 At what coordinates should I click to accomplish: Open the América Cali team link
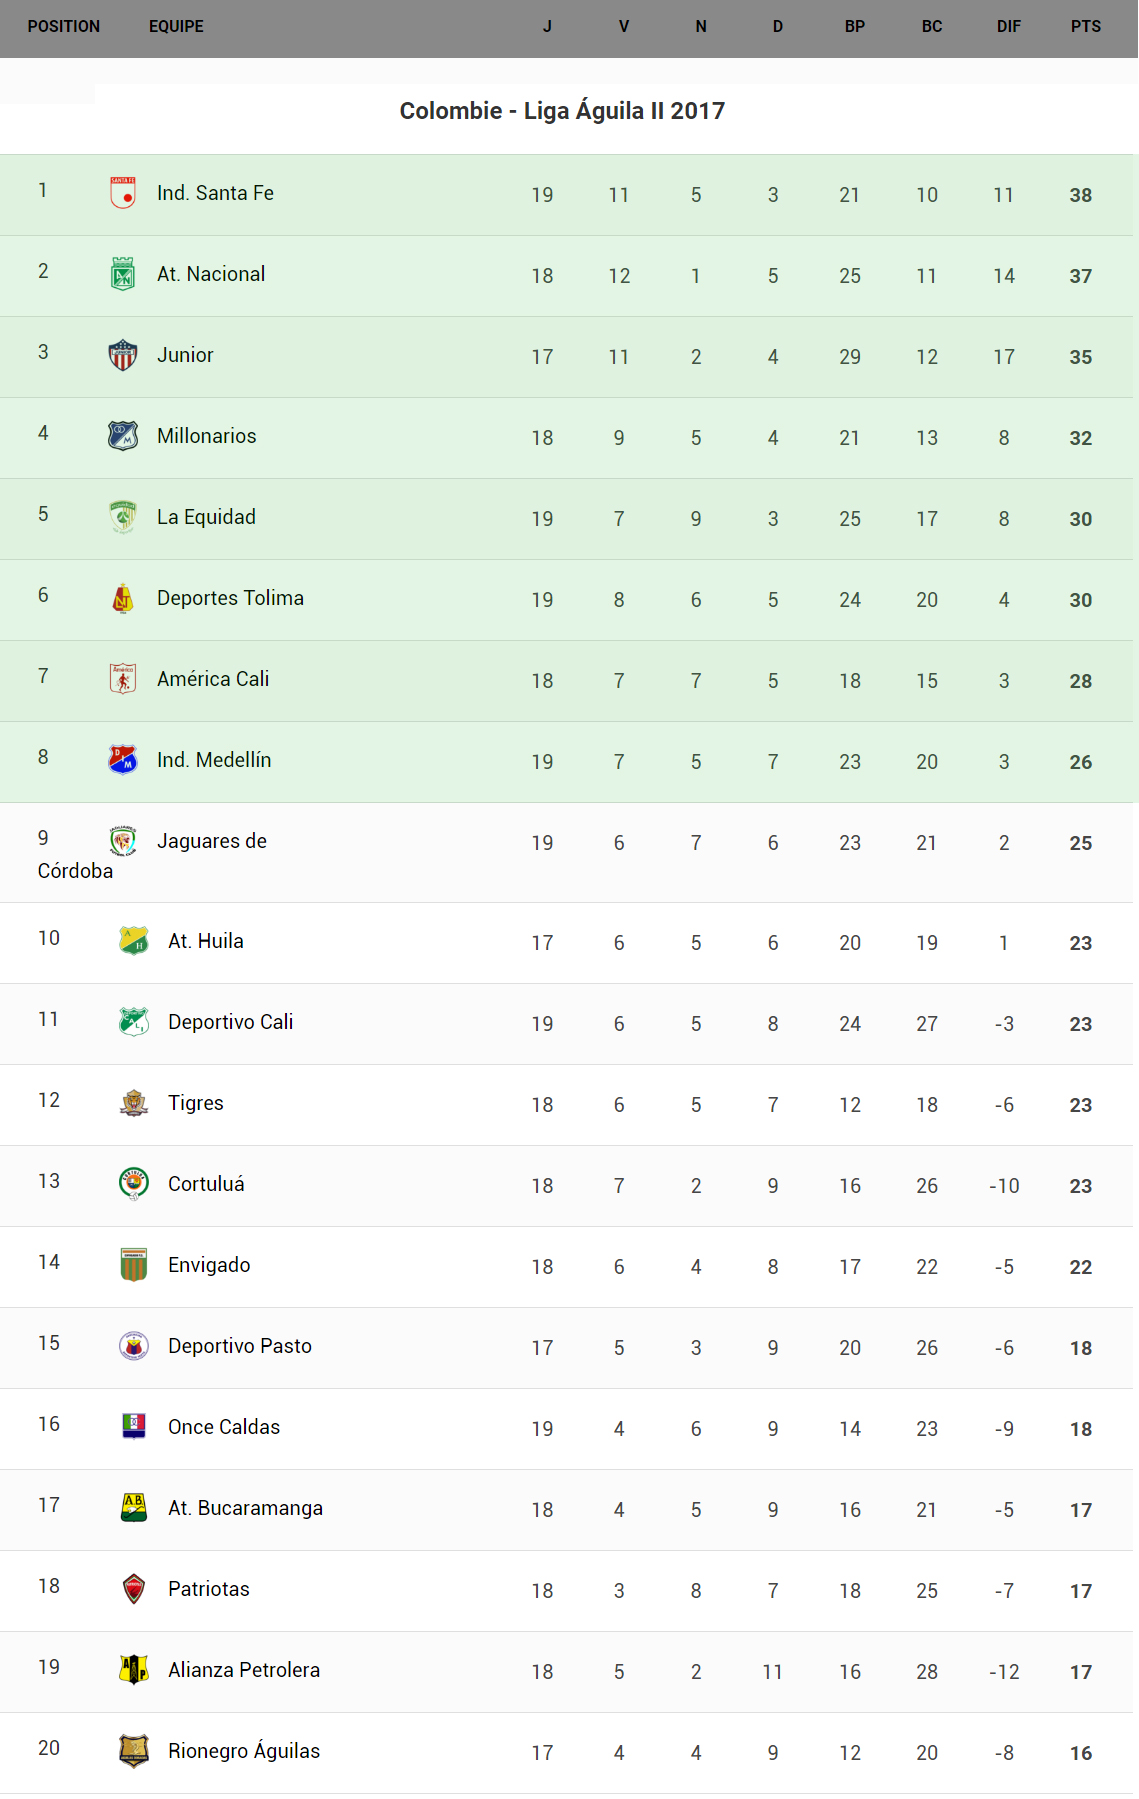pyautogui.click(x=213, y=679)
